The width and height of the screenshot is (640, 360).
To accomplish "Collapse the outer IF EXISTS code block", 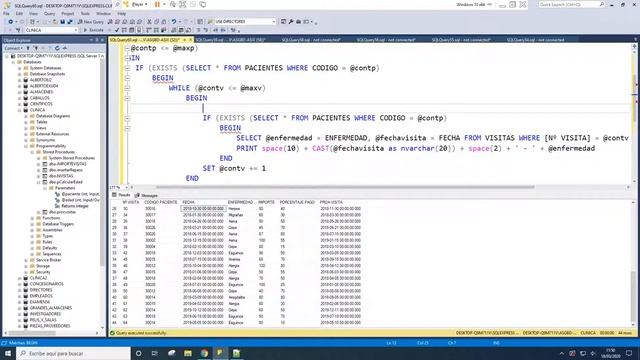I will click(127, 68).
